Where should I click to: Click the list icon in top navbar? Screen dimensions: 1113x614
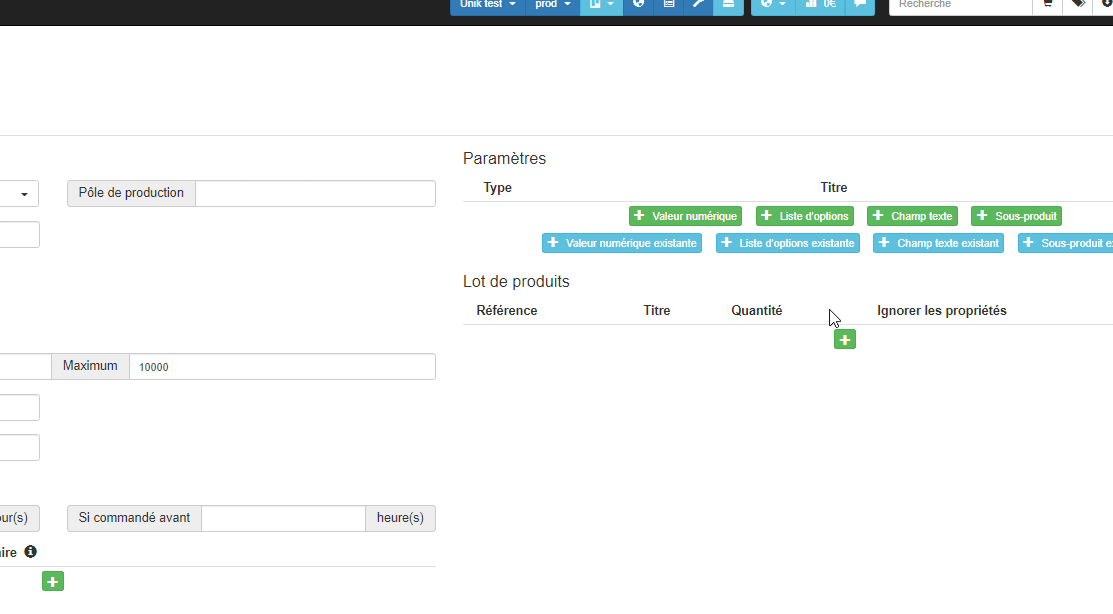point(668,5)
